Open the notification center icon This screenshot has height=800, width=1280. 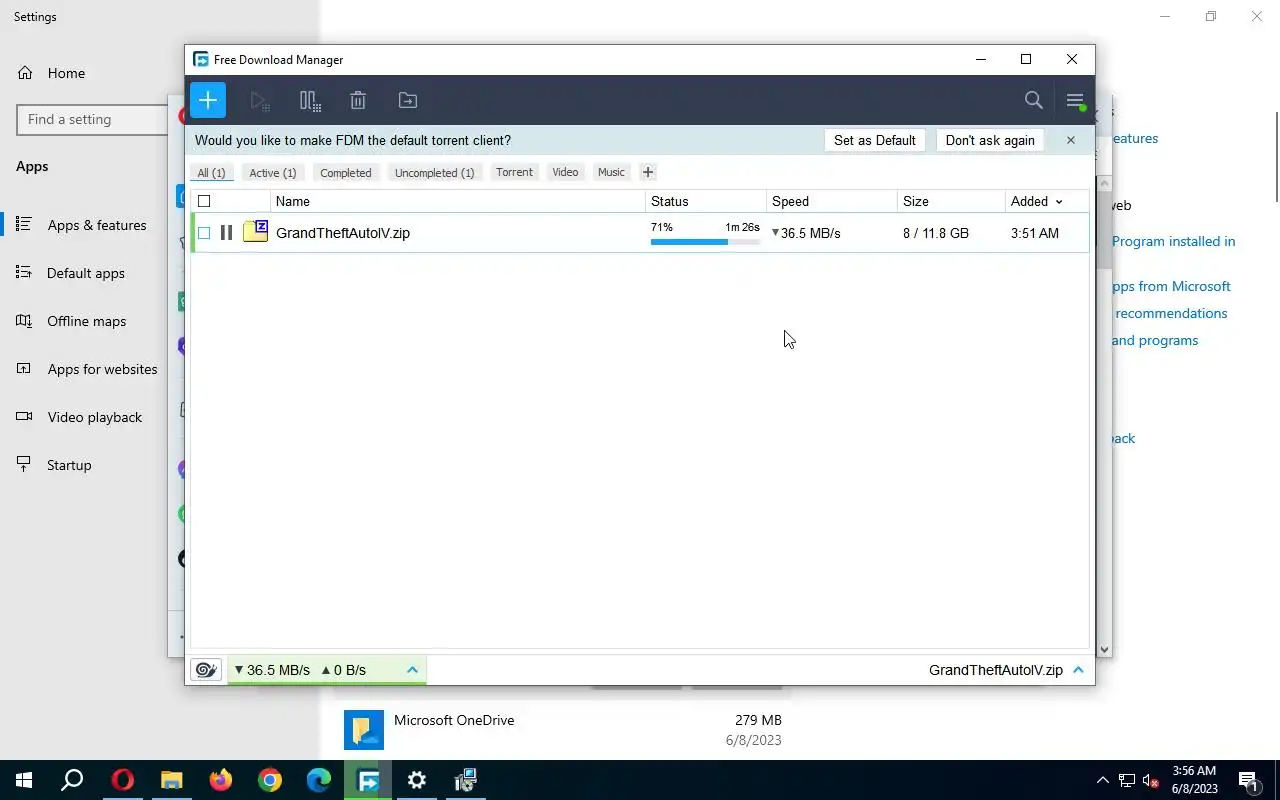coord(1248,780)
